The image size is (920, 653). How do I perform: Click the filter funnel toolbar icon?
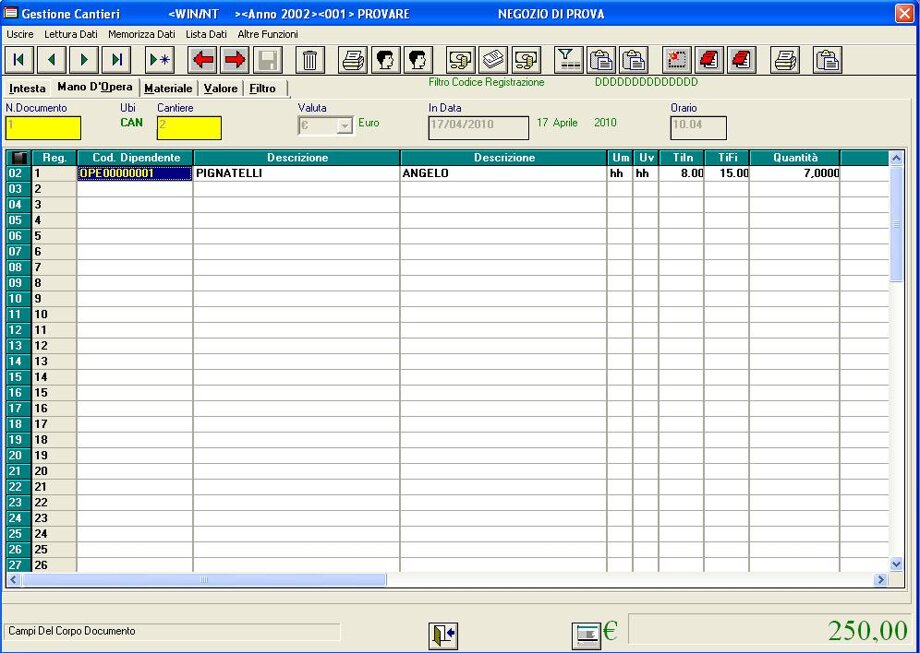[x=568, y=60]
